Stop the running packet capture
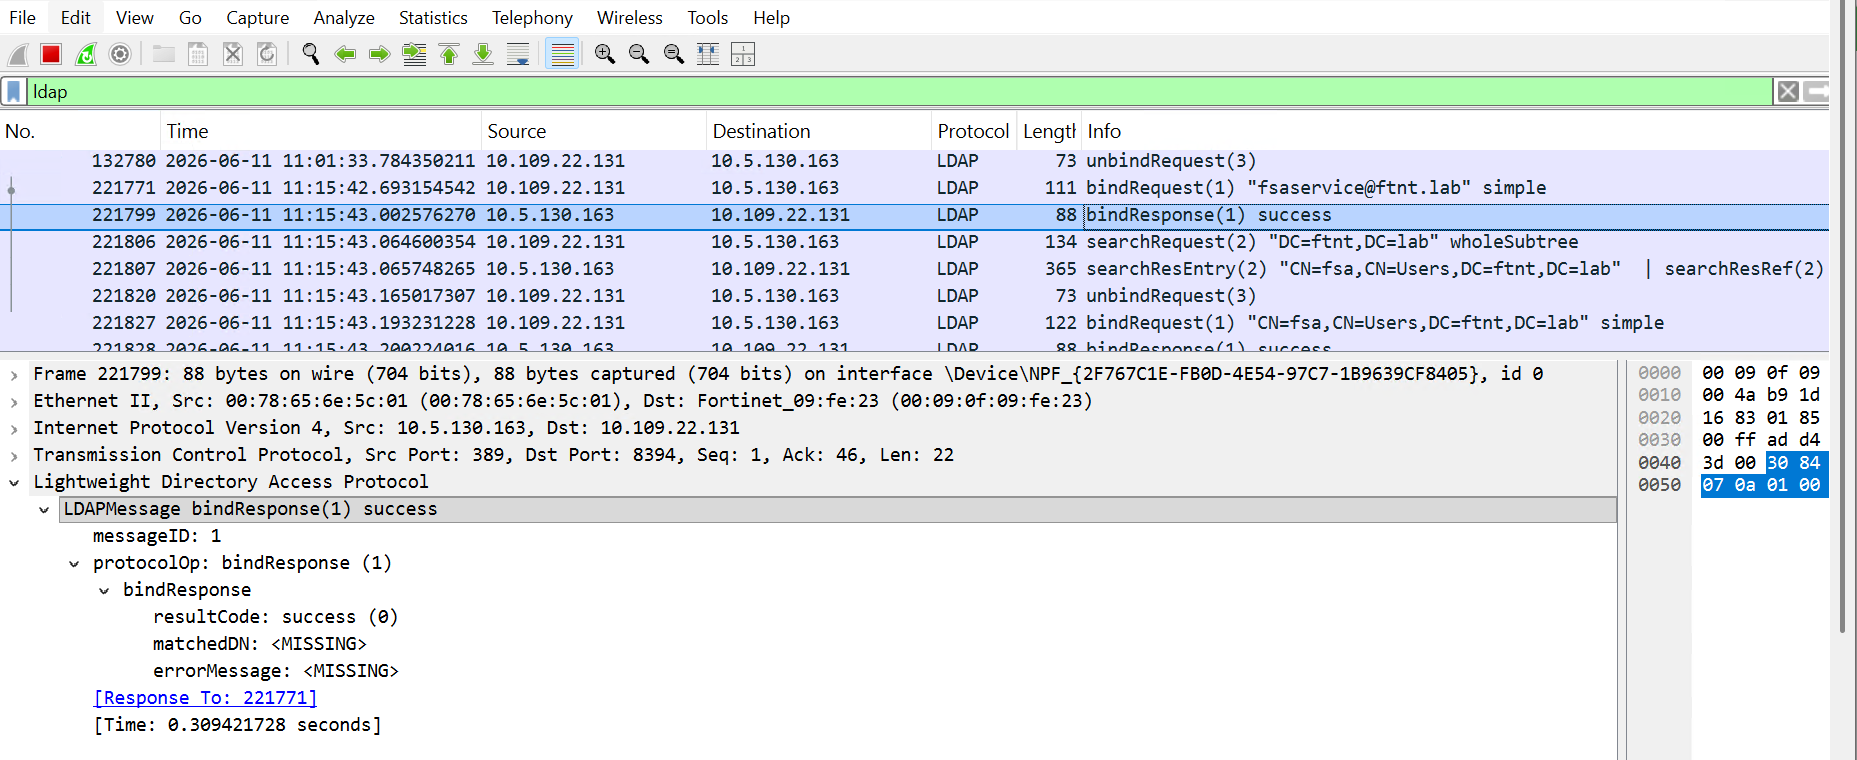The height and width of the screenshot is (760, 1857). (x=51, y=54)
